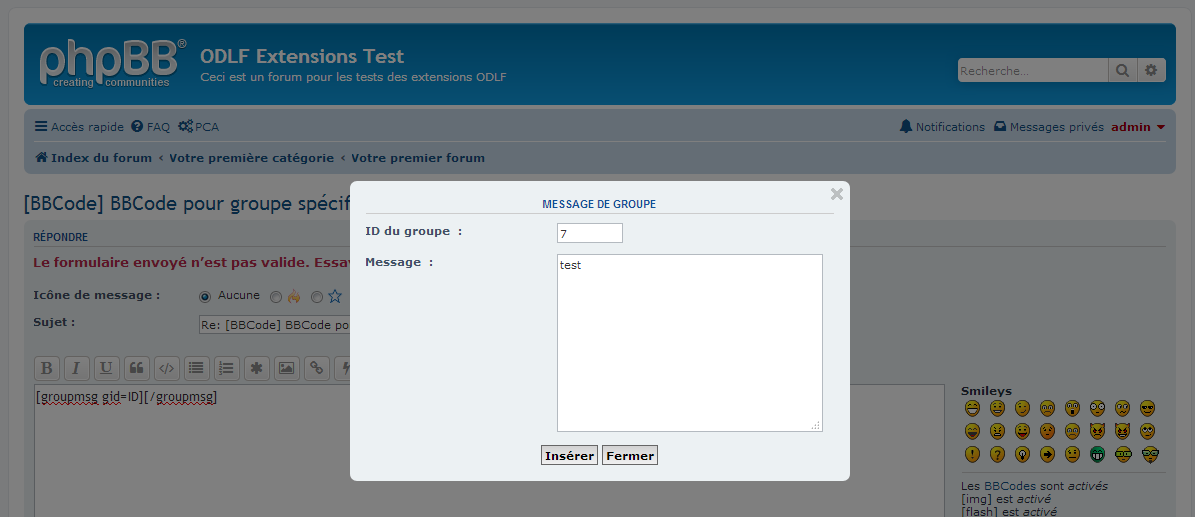The height and width of the screenshot is (517, 1195).
Task: Open the Notifications dropdown
Action: [942, 127]
